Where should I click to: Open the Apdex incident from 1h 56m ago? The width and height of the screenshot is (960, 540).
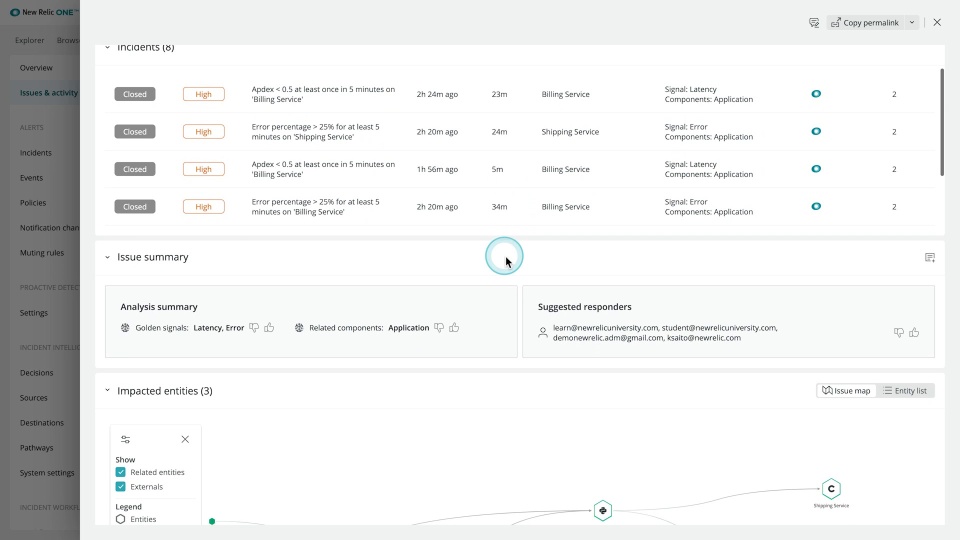pyautogui.click(x=323, y=169)
